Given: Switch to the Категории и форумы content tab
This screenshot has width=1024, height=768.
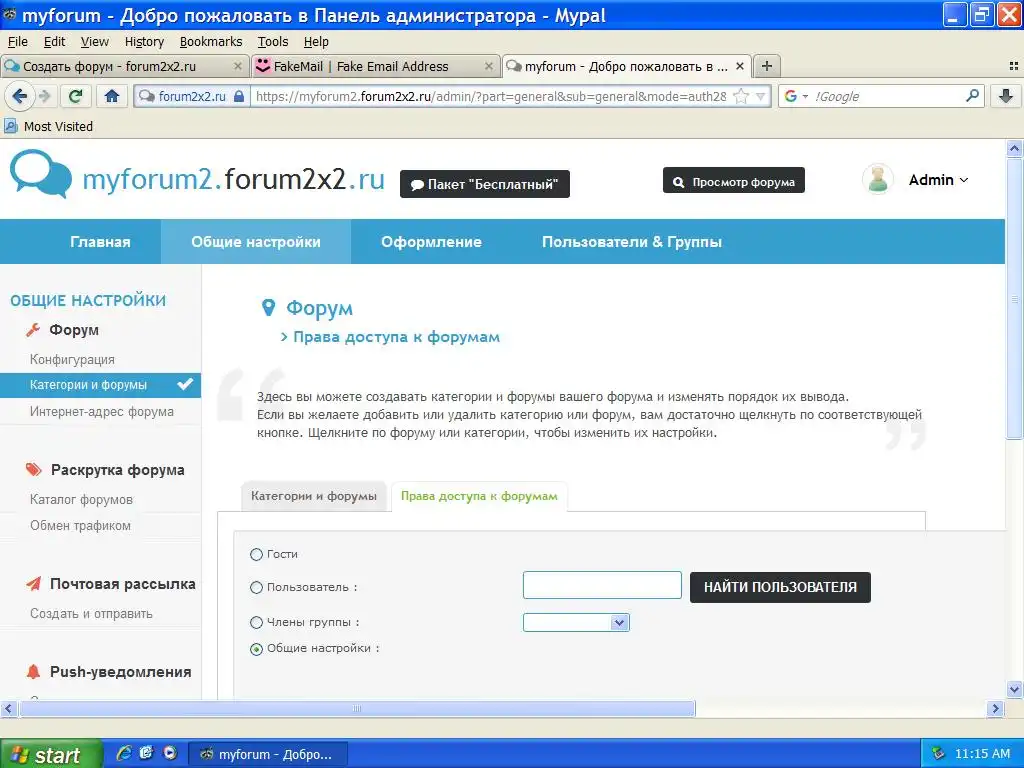Looking at the screenshot, I should click(313, 496).
